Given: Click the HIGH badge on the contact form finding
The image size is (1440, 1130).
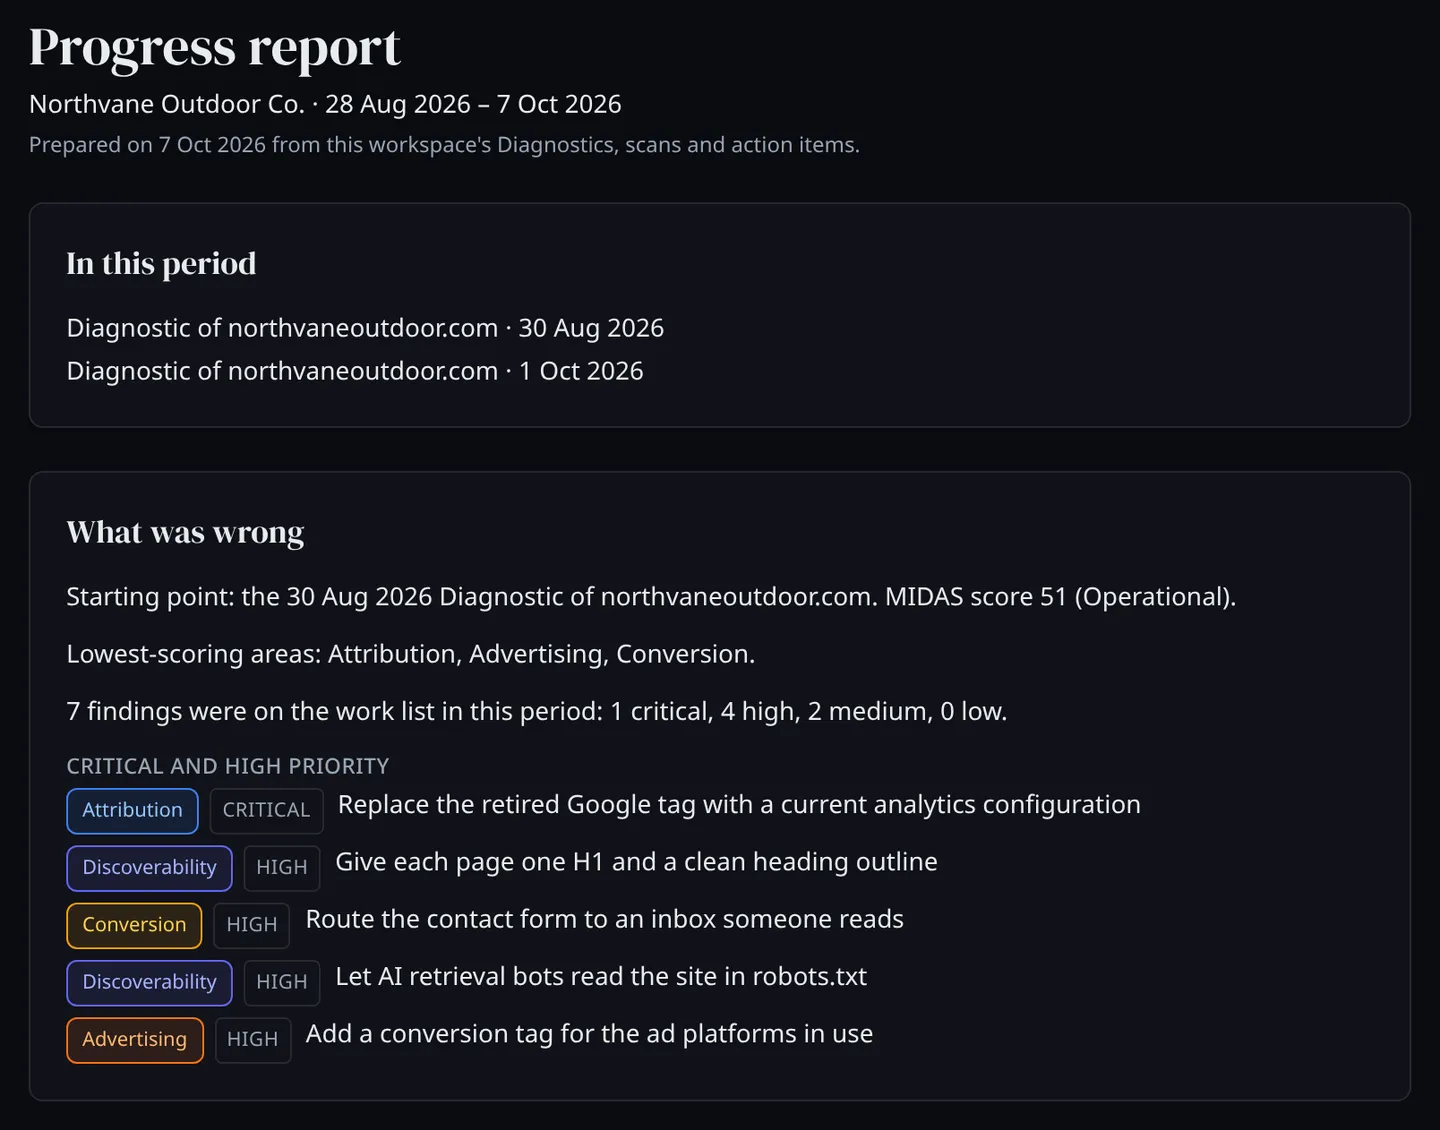Looking at the screenshot, I should [x=252, y=925].
